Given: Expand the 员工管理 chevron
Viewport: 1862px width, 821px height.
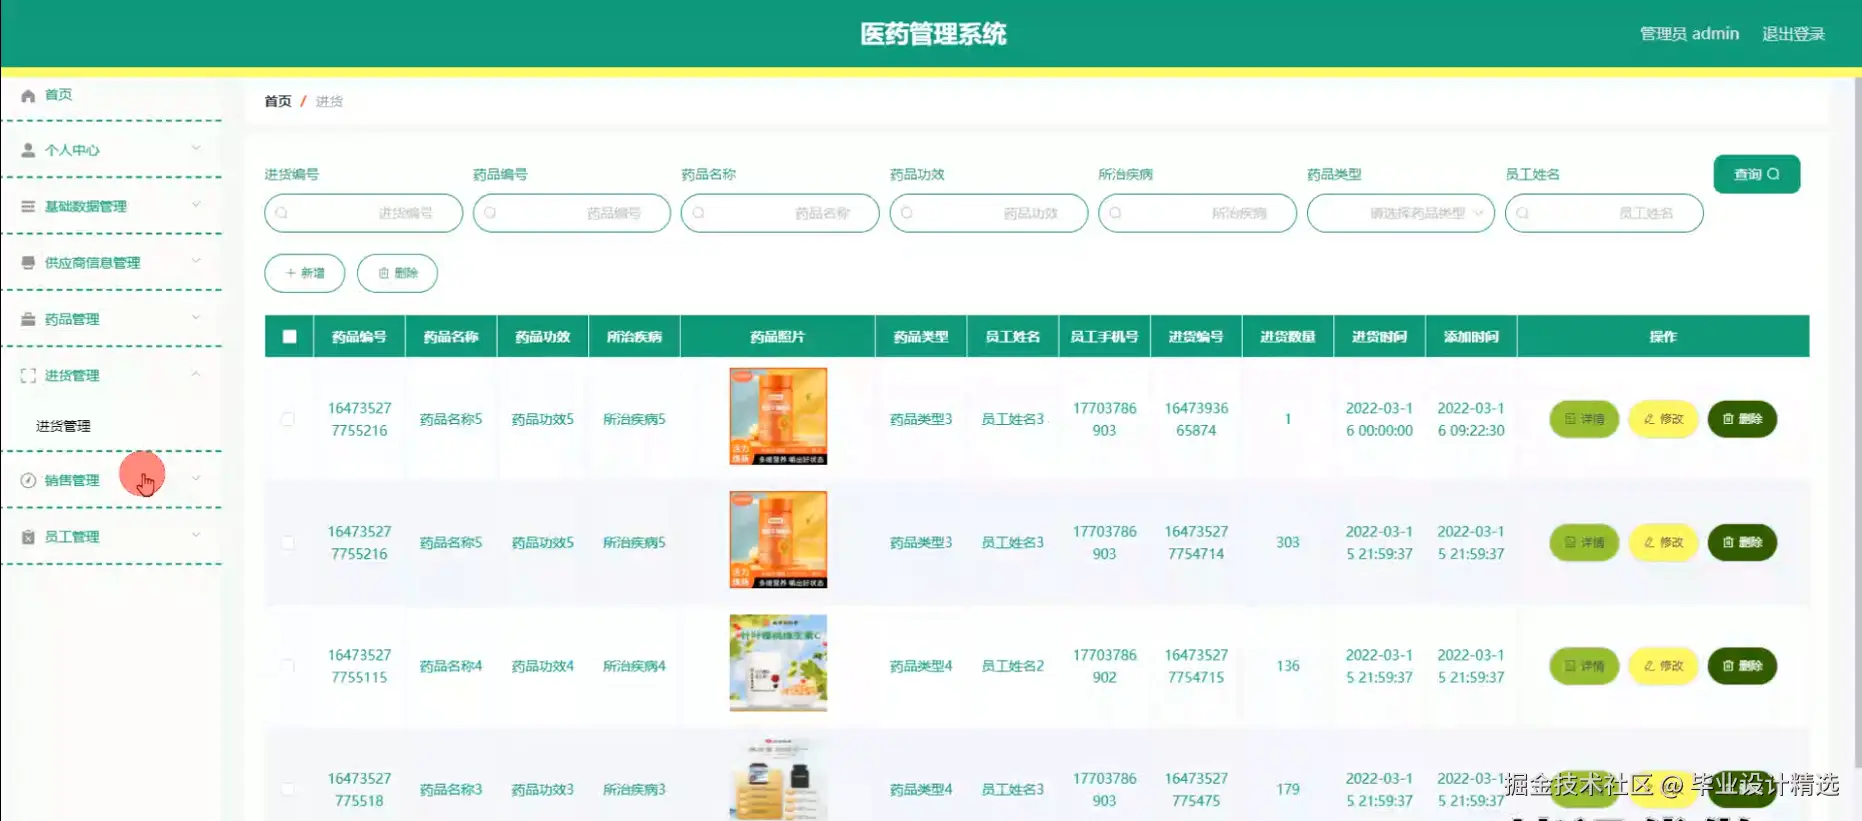Looking at the screenshot, I should (x=196, y=535).
